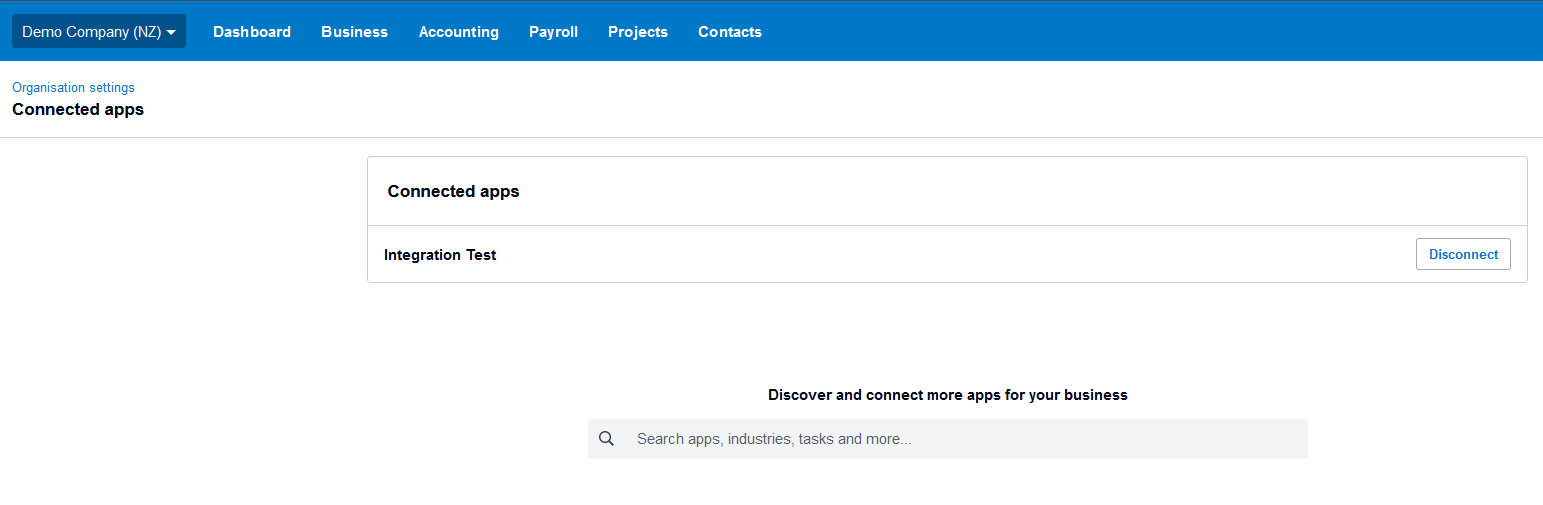The image size is (1543, 505).
Task: Expand the Accounting navigation menu
Action: coord(458,32)
